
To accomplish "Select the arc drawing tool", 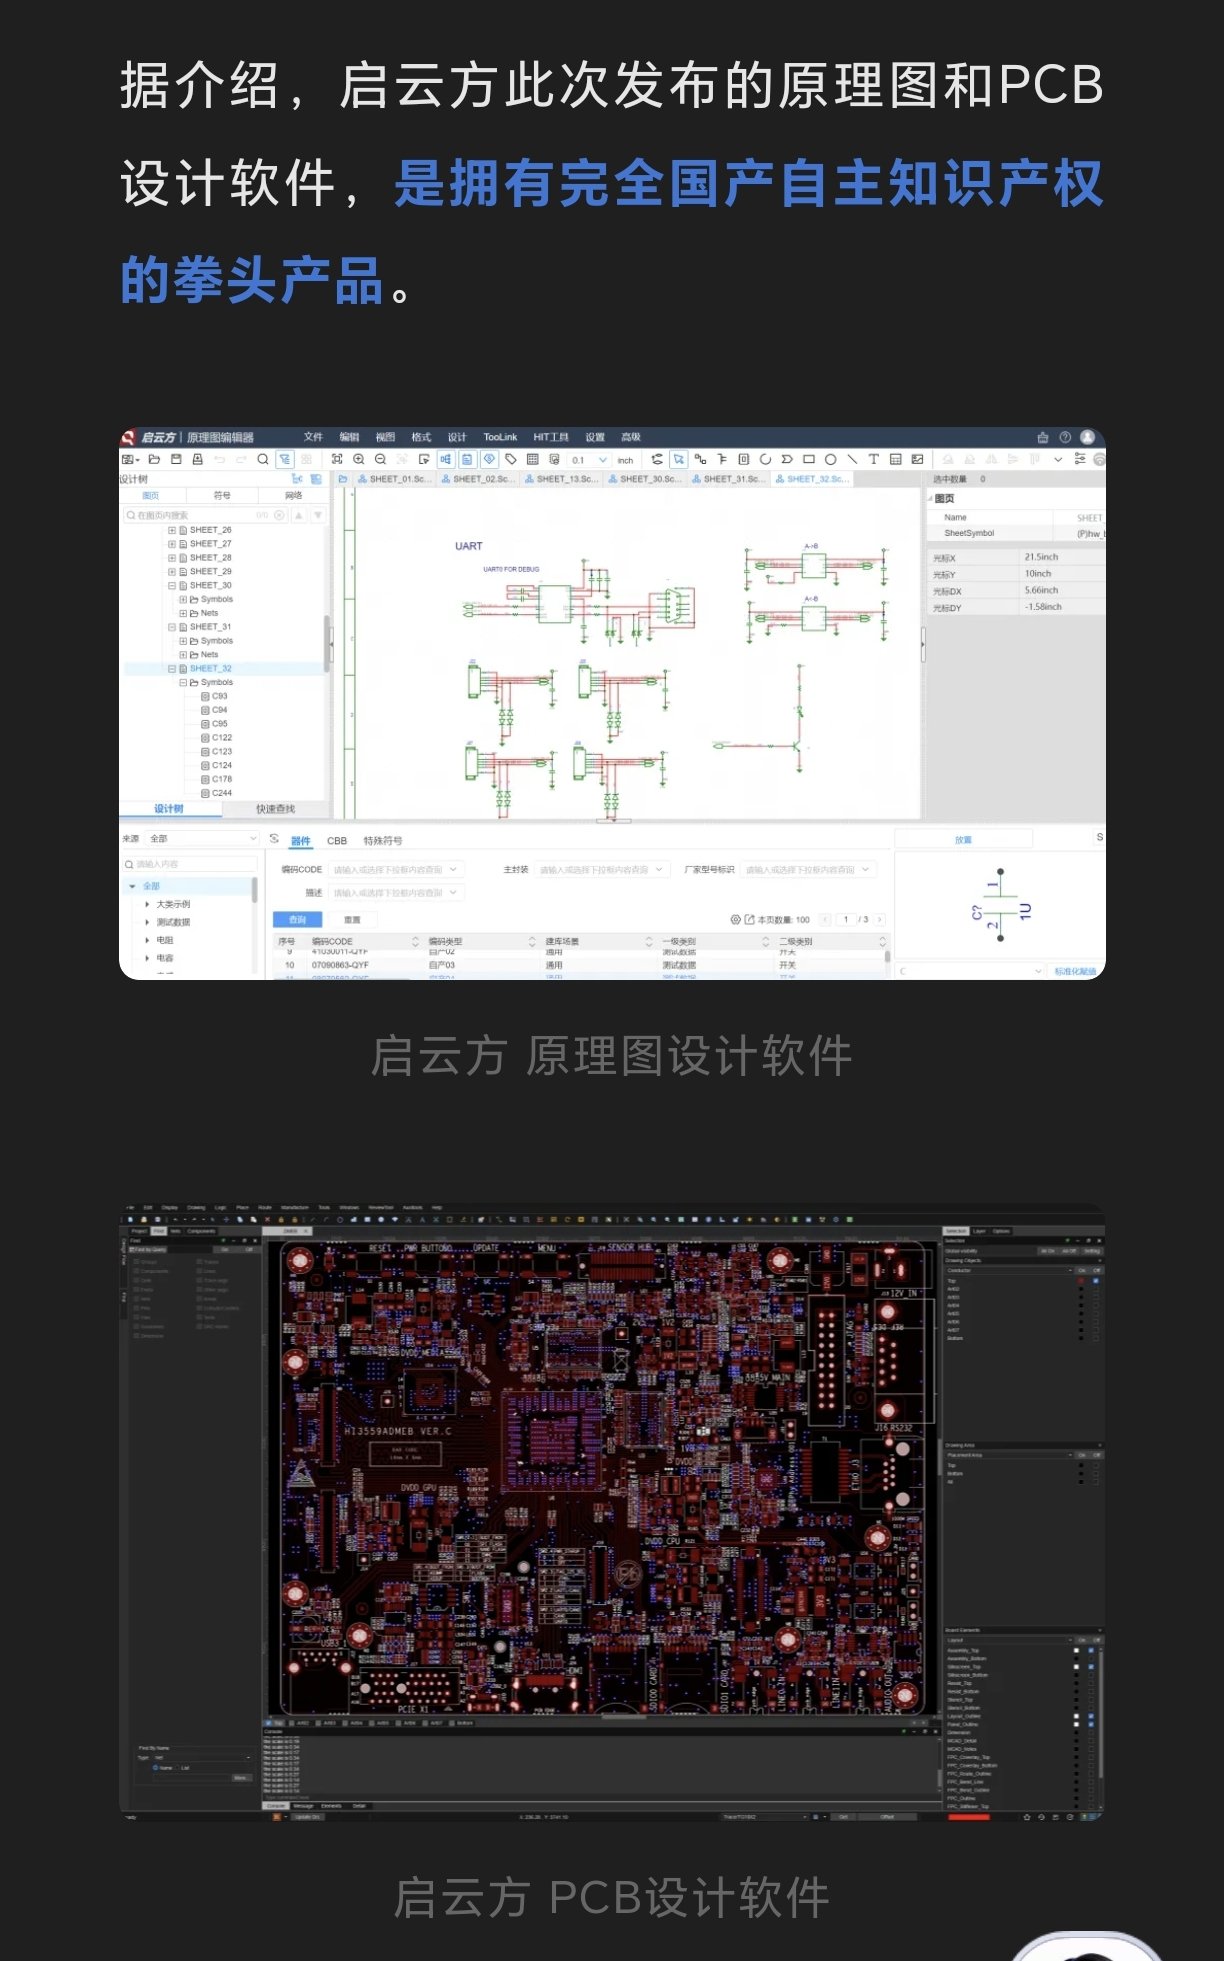I will 765,459.
